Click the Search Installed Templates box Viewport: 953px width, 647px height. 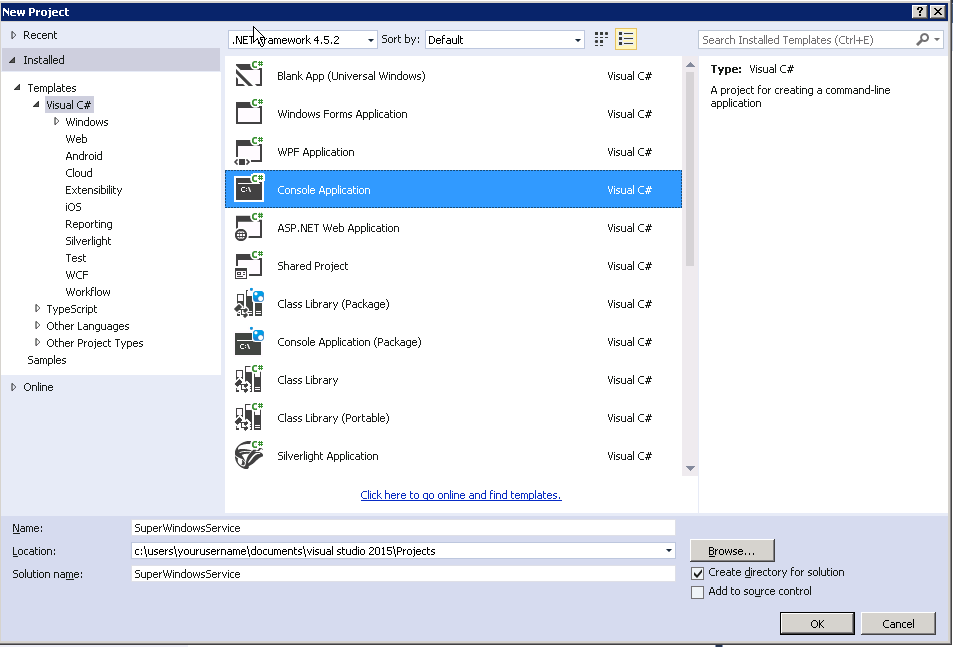(x=807, y=39)
